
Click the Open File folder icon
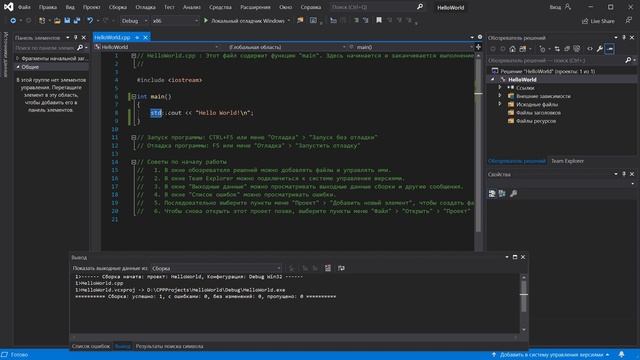[x=57, y=20]
